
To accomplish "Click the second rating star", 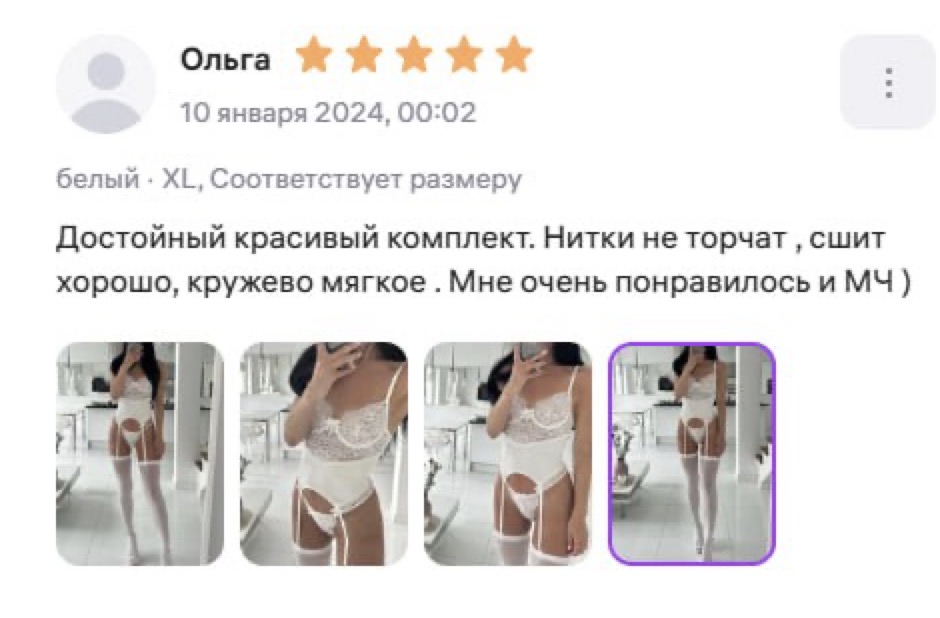I will (x=364, y=55).
